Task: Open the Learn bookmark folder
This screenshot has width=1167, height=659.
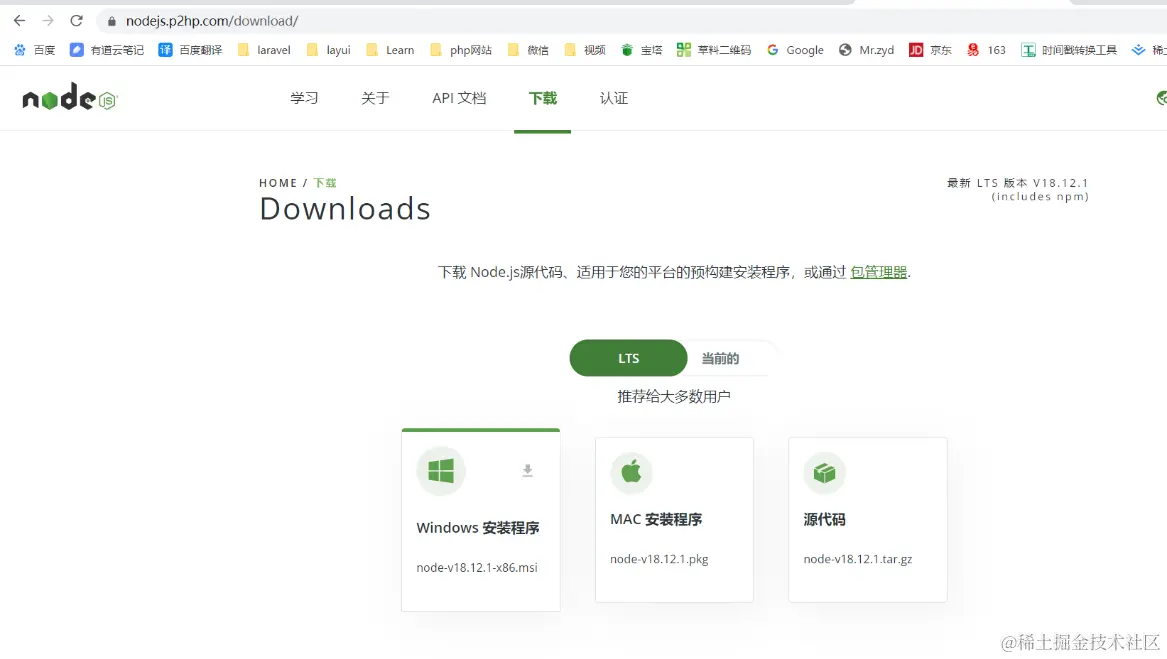Action: pyautogui.click(x=390, y=50)
